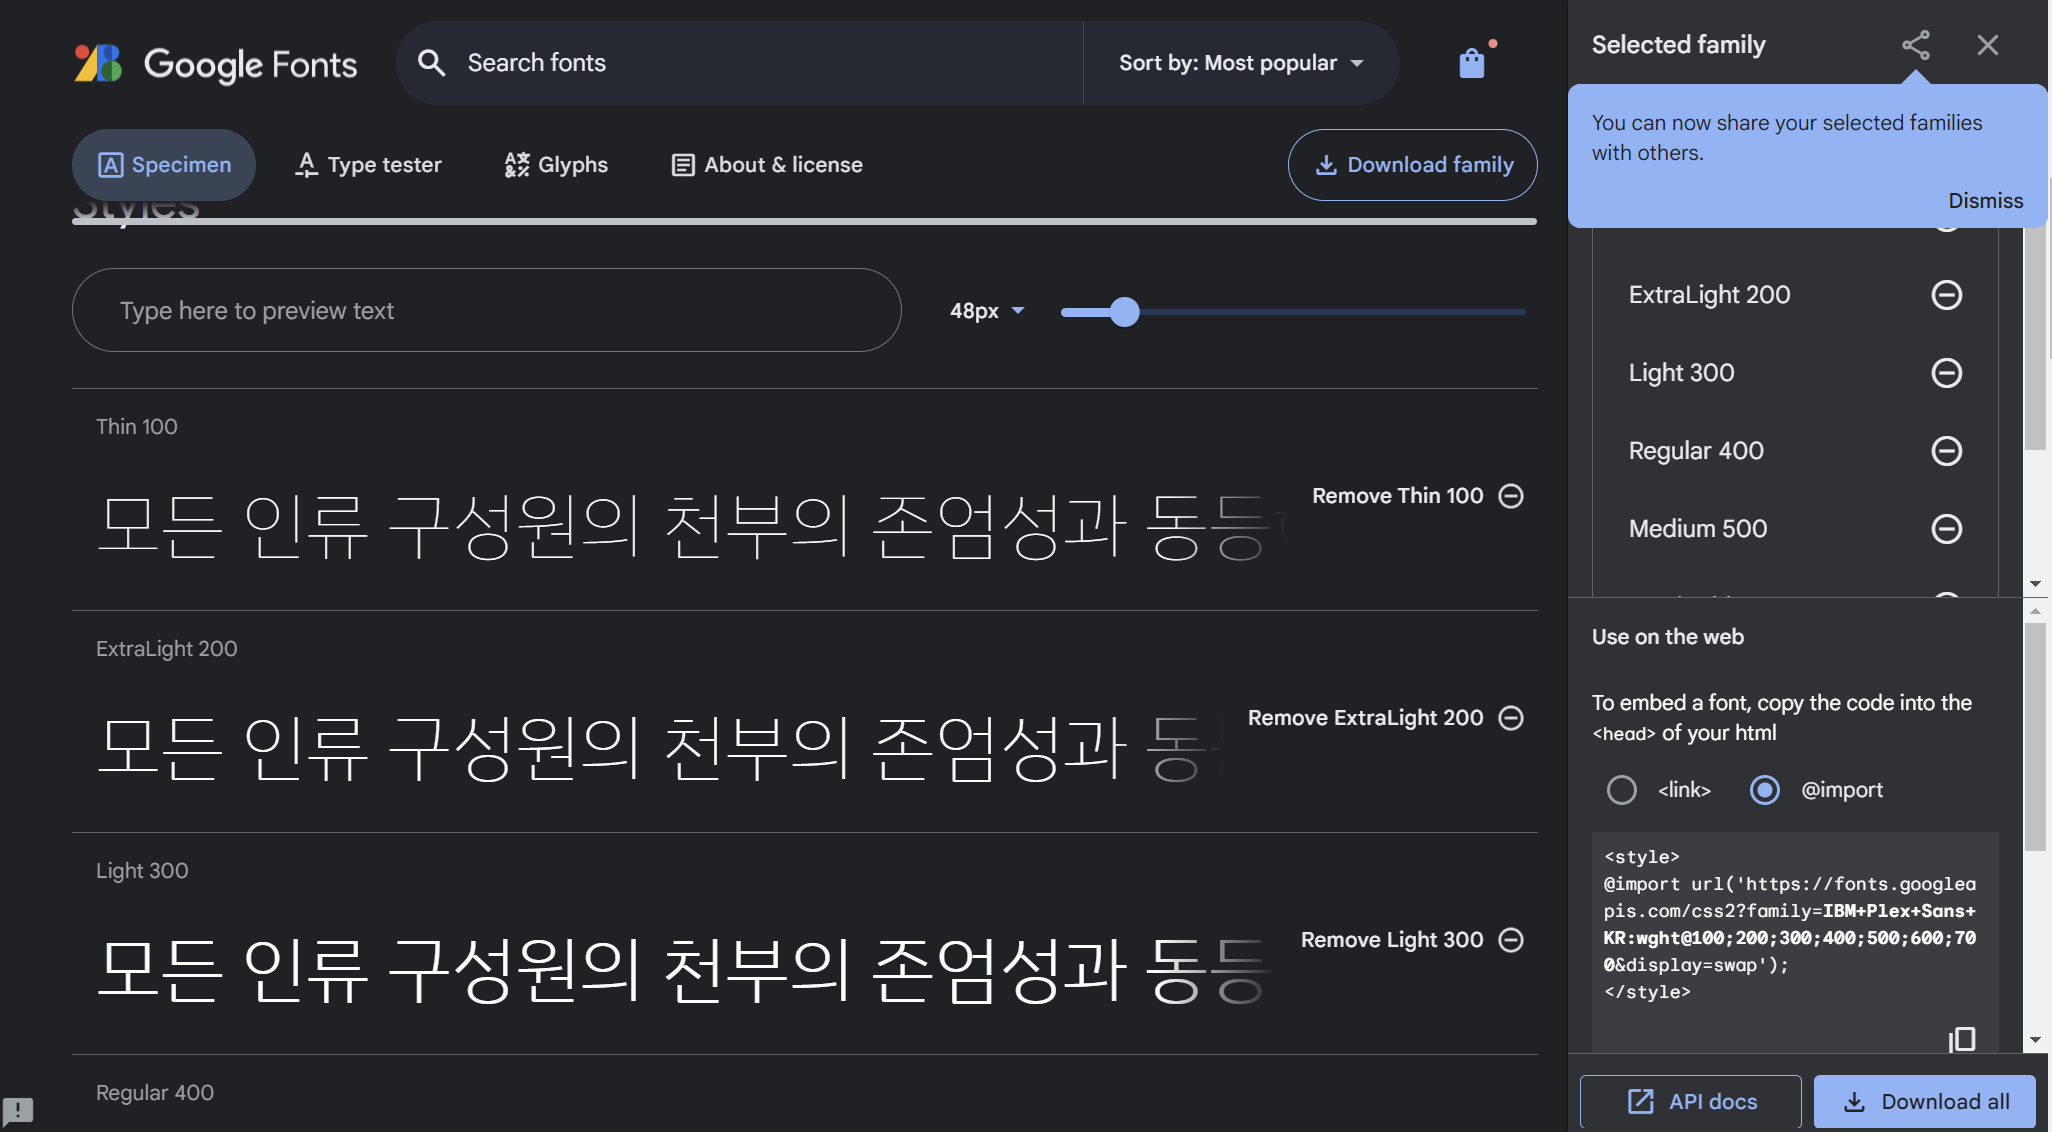Click the search magnifier icon
Viewport: 2052px width, 1132px height.
432,62
